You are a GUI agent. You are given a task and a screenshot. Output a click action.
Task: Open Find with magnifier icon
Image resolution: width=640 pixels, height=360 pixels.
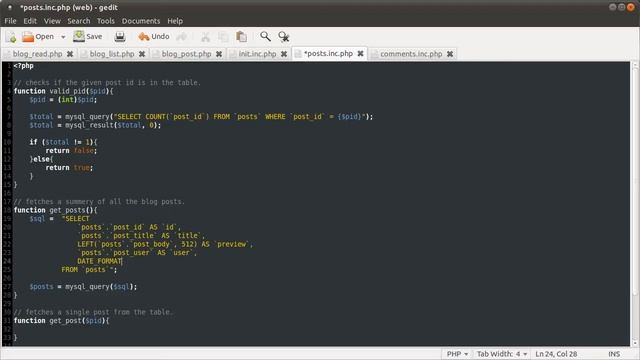(265, 37)
